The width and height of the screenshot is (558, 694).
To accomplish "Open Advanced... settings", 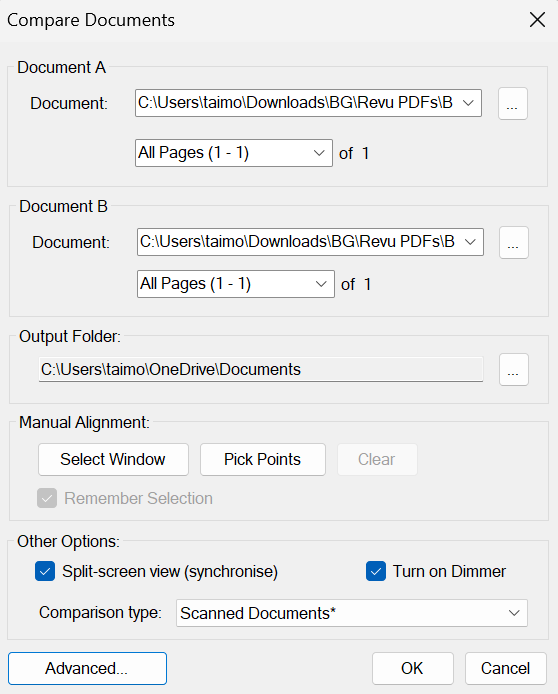I will pos(87,668).
